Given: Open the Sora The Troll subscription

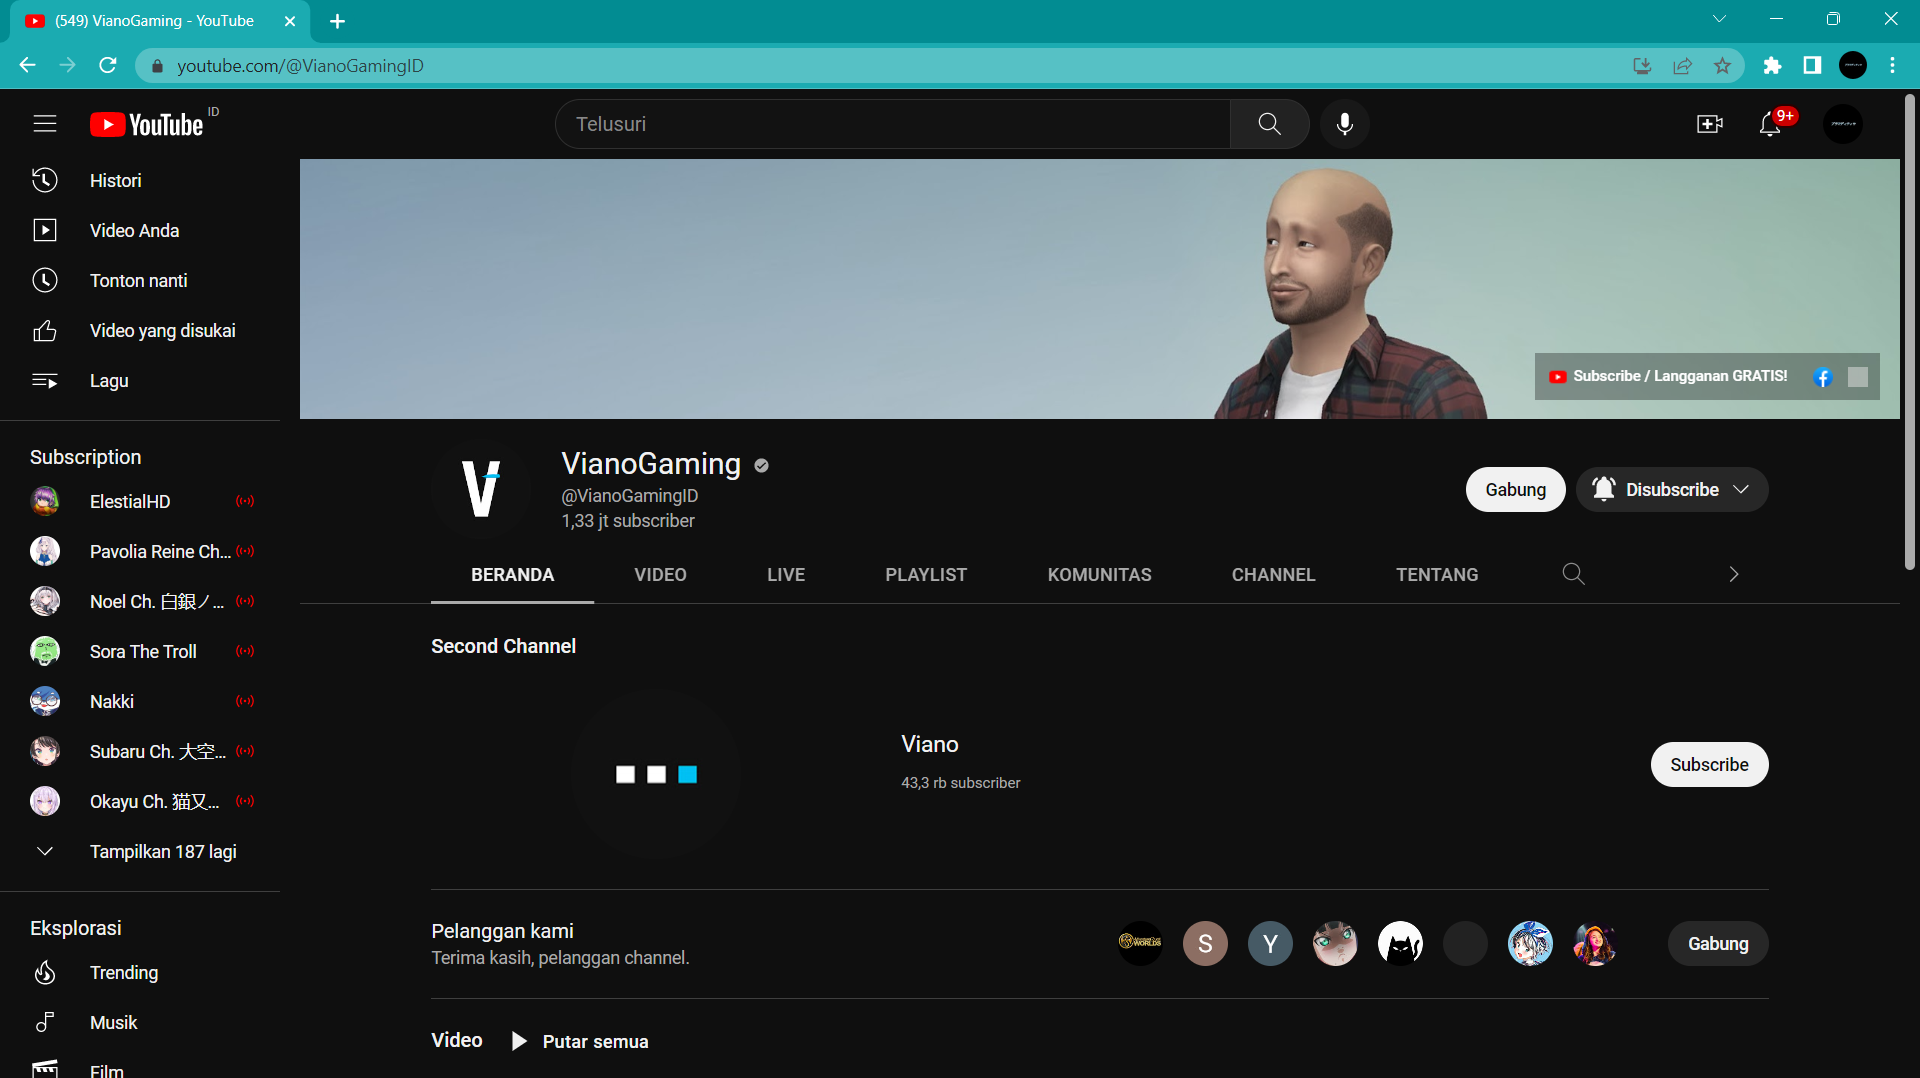Looking at the screenshot, I should [140, 652].
